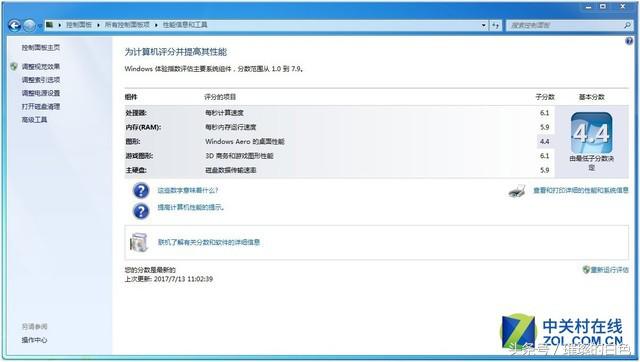Click the highlighted 4.4 subscore for 图形
The height and width of the screenshot is (362, 640).
coord(544,142)
